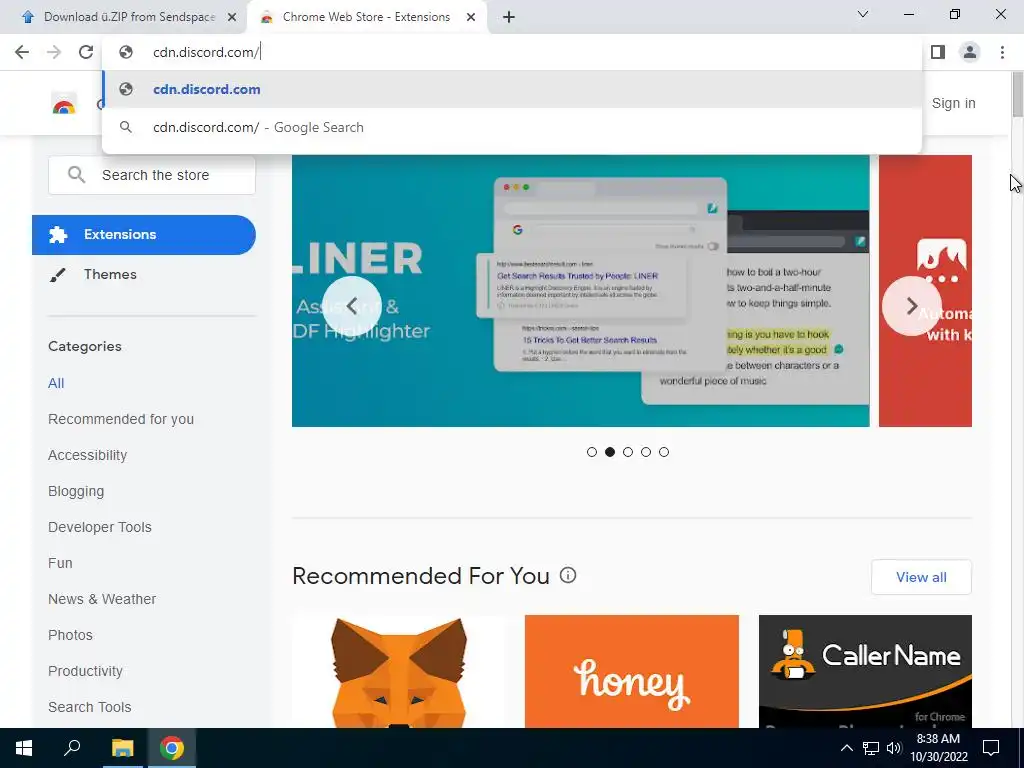Viewport: 1024px width, 768px height.
Task: Open the Chrome profile avatar
Action: click(970, 52)
